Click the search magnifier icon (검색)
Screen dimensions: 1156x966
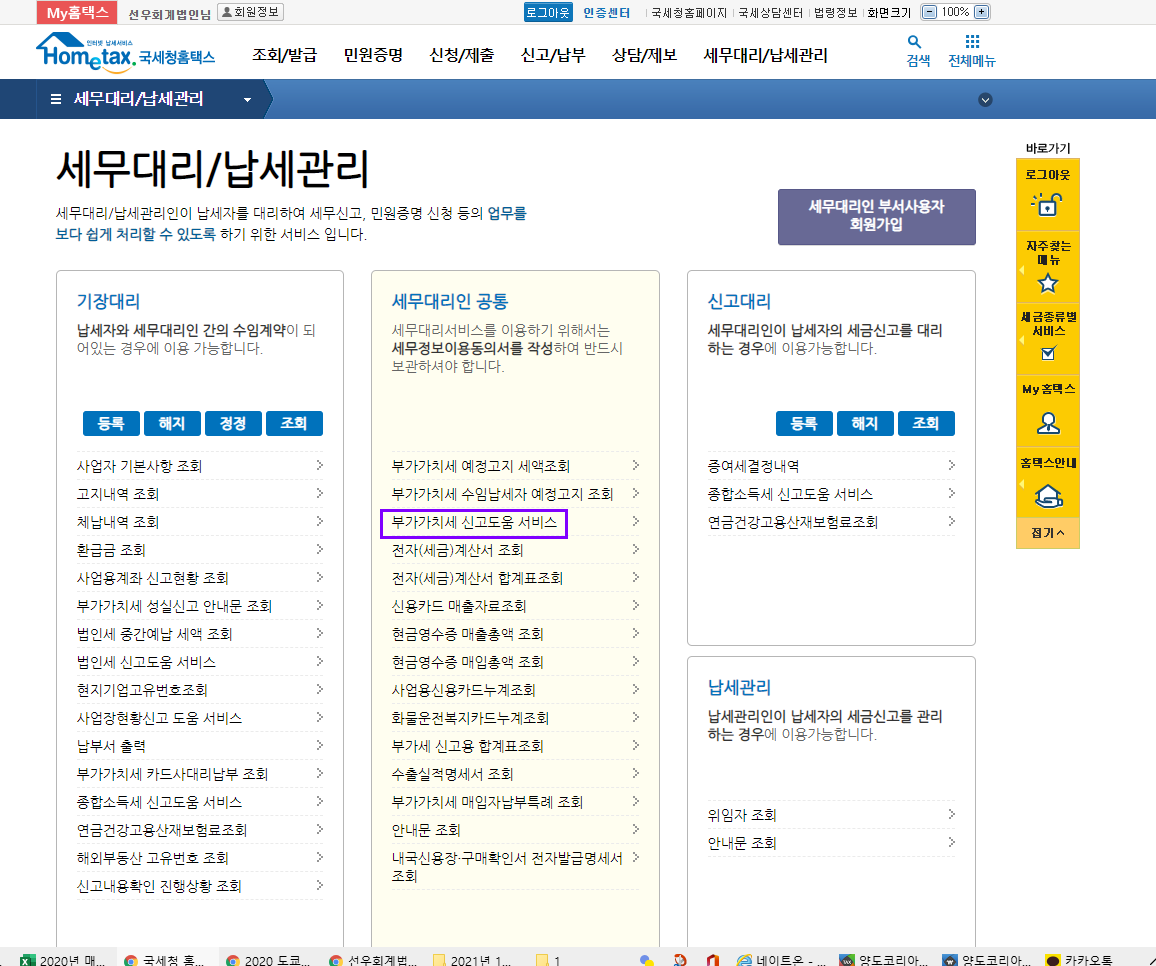(x=914, y=42)
